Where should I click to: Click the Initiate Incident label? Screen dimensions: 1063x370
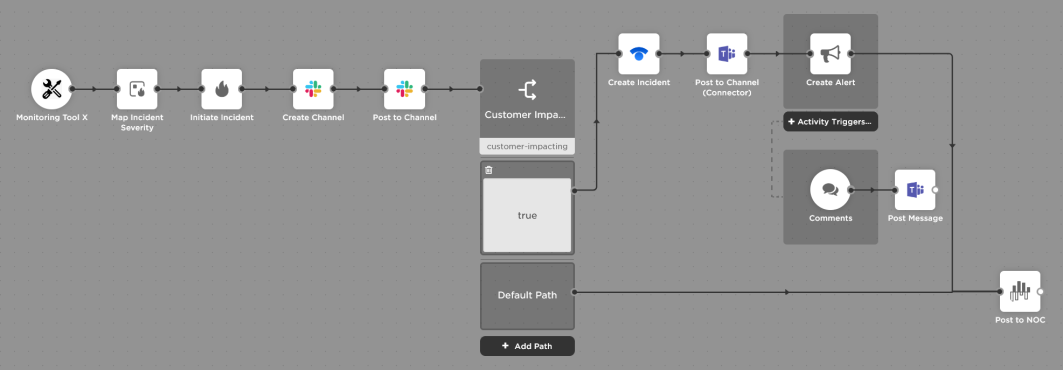click(222, 117)
